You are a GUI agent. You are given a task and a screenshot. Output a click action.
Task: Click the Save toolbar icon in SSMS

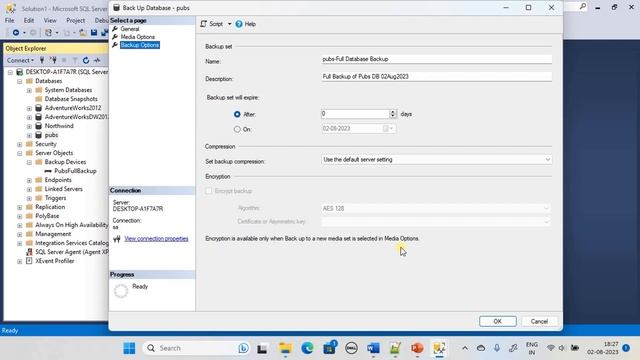click(x=94, y=33)
